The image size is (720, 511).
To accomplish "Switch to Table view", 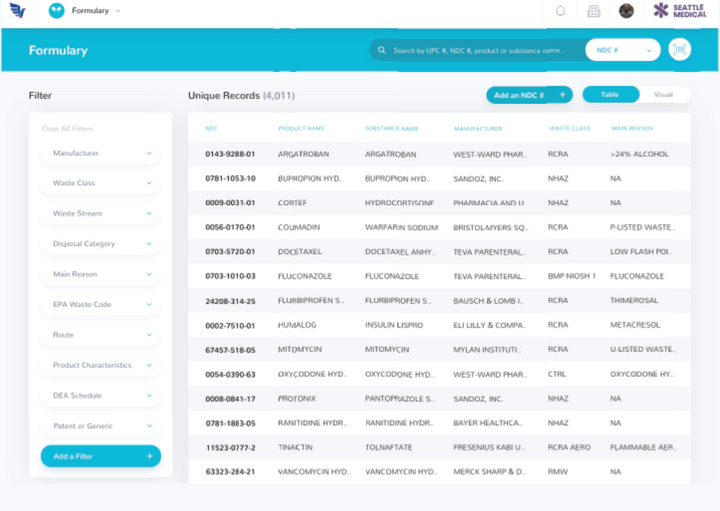I will pos(610,95).
